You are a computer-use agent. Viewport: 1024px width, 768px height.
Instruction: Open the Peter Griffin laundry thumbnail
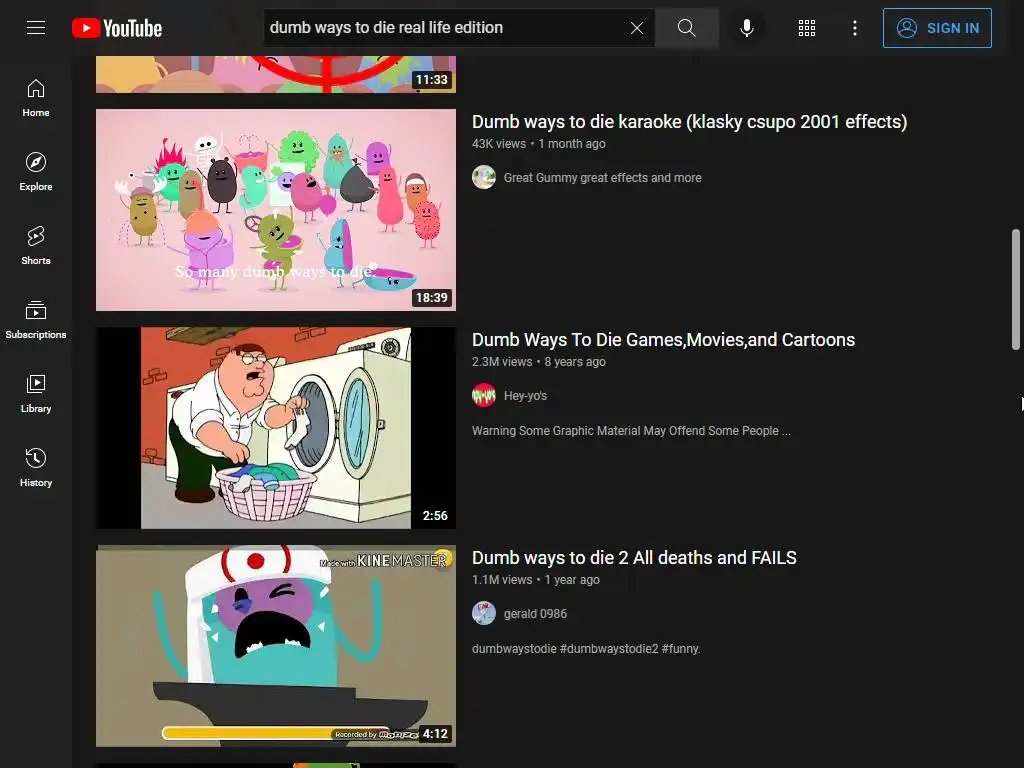tap(276, 428)
